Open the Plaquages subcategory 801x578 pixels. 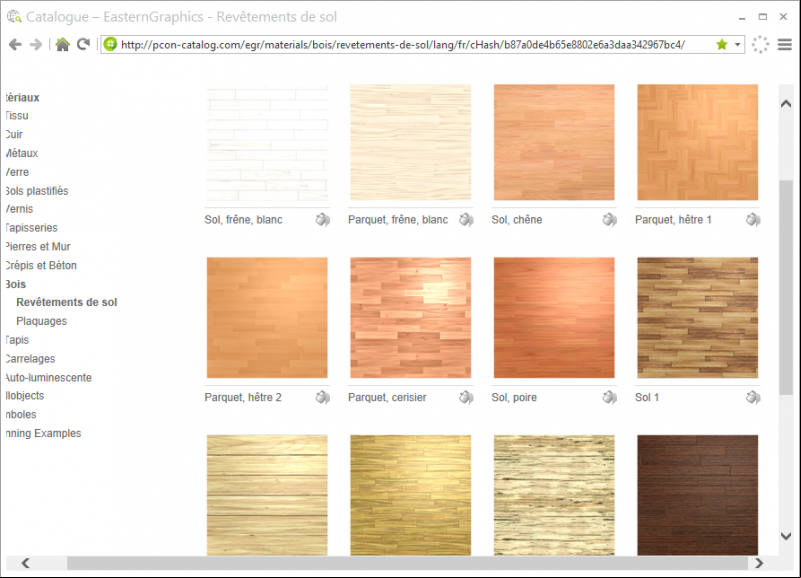click(41, 321)
